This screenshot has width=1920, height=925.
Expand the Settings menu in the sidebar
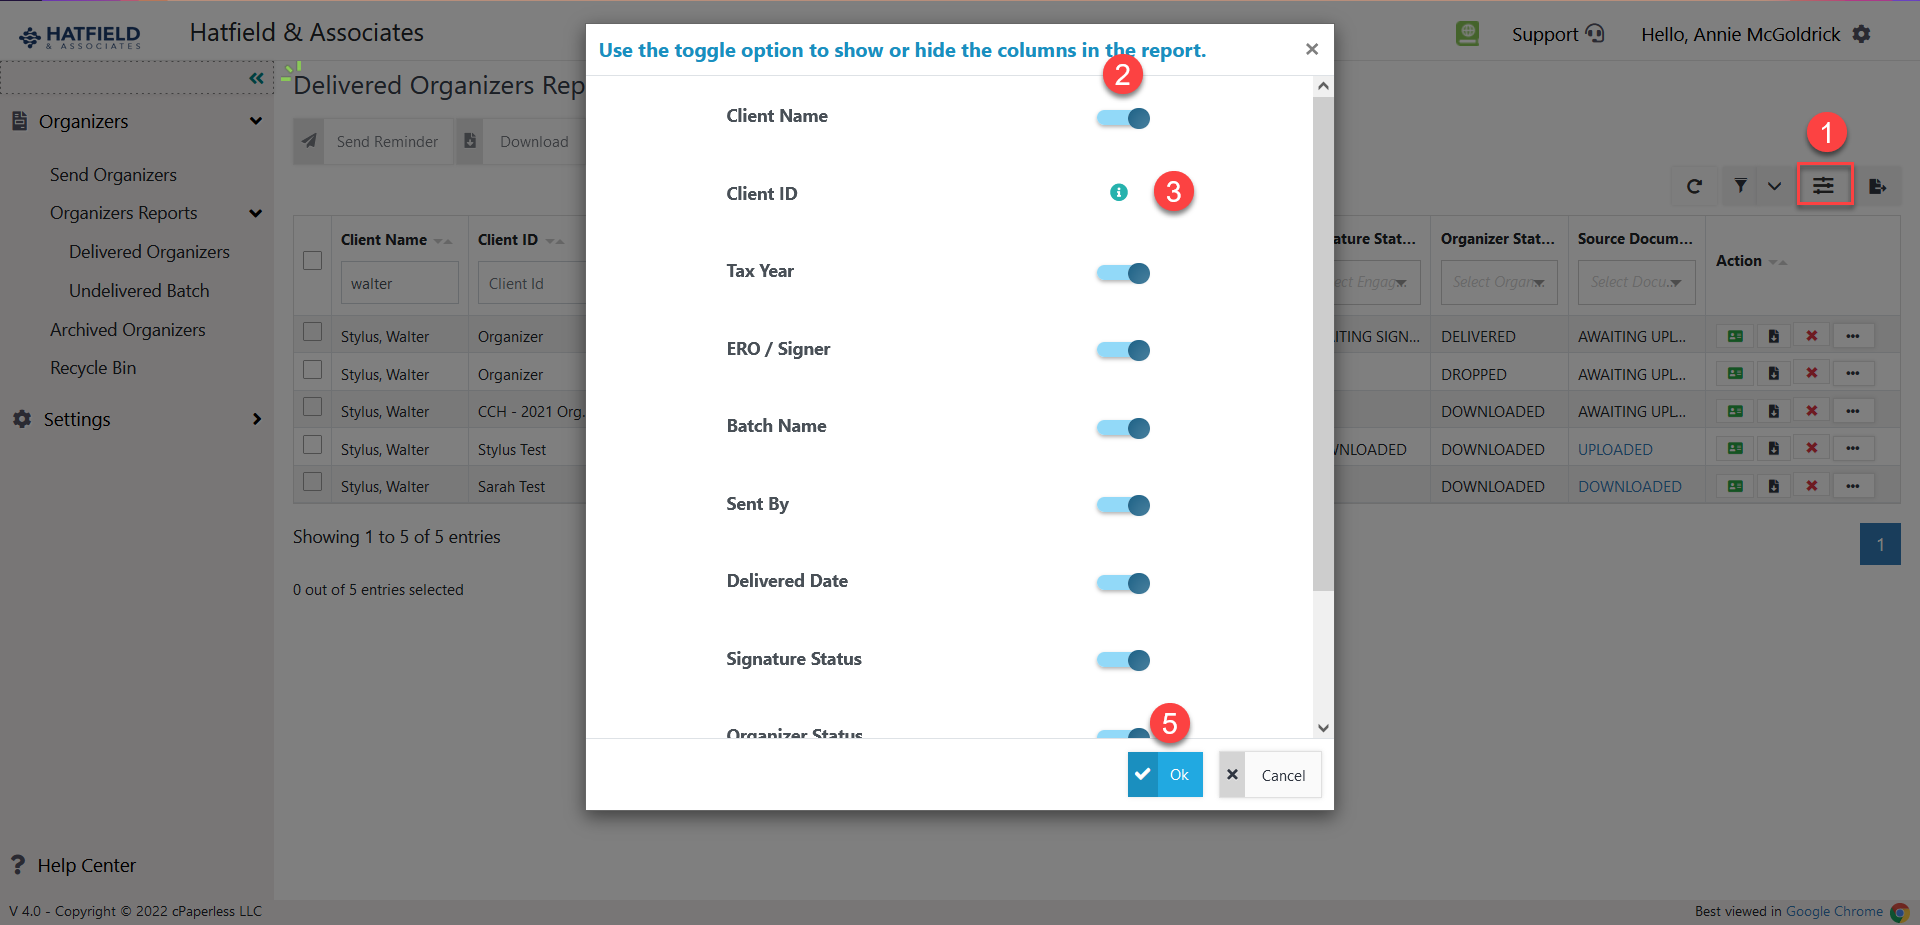tap(77, 419)
